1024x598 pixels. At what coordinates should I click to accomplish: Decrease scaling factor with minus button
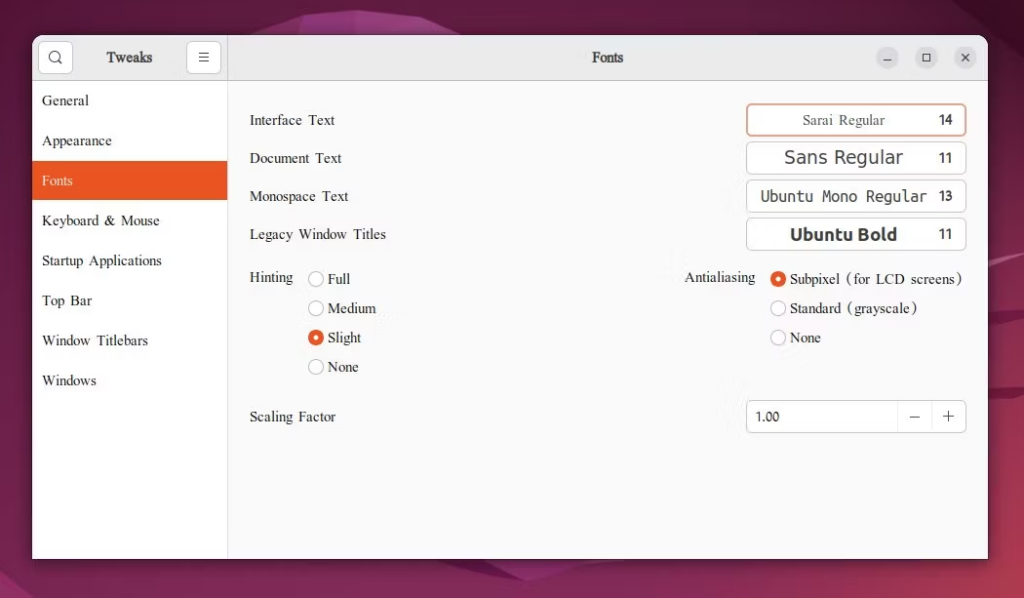tap(914, 417)
